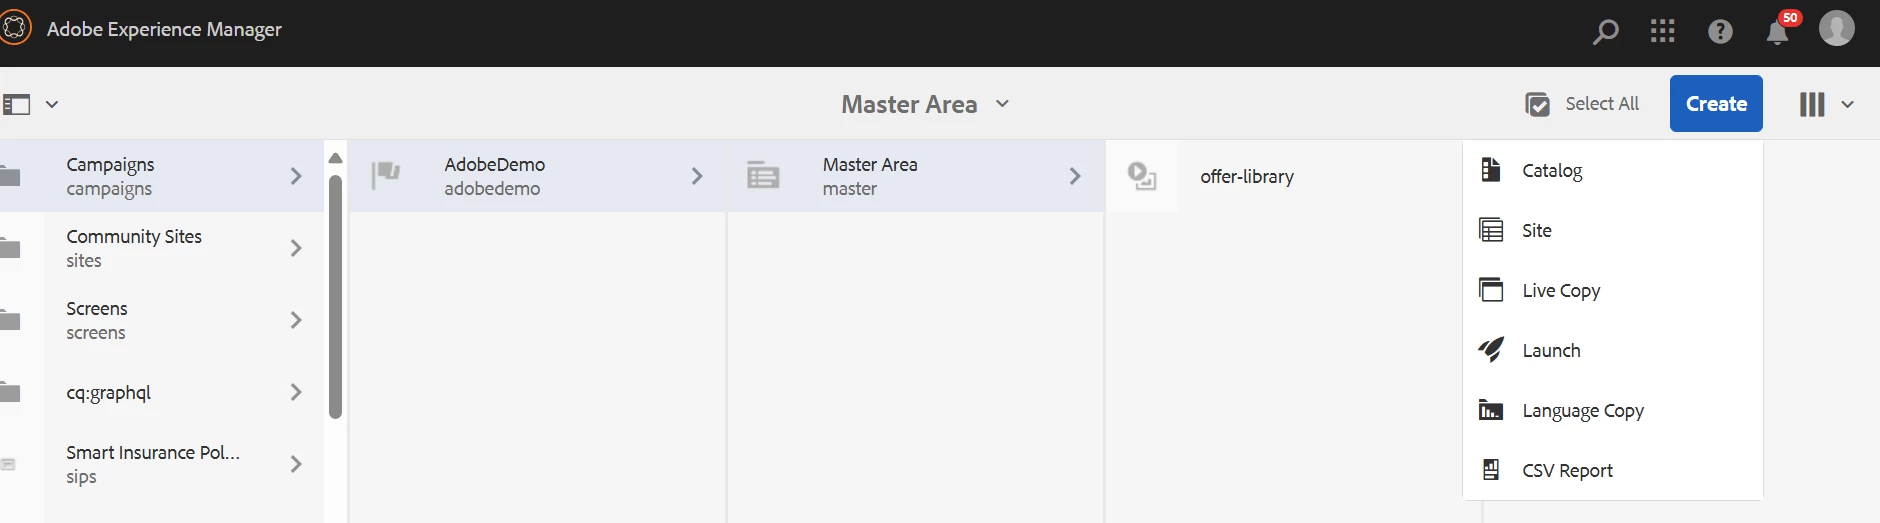This screenshot has height=523, width=1880.
Task: Choose Site from Create menu
Action: pyautogui.click(x=1612, y=230)
